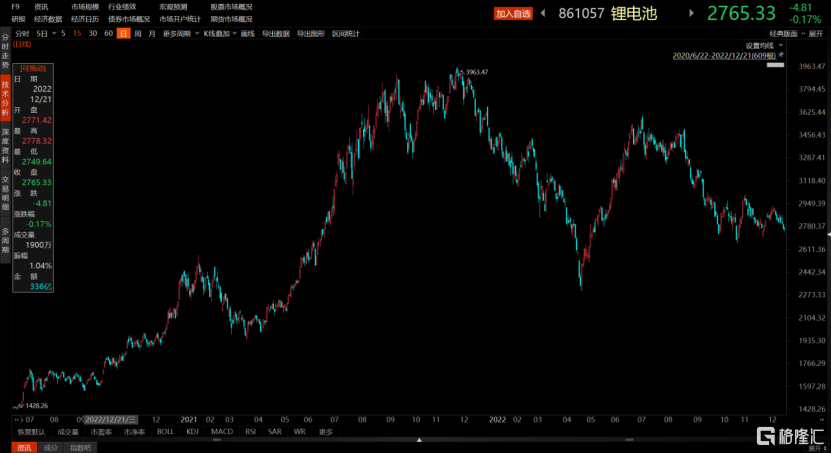Open the F9 menu item
The image size is (831, 453).
(x=15, y=7)
